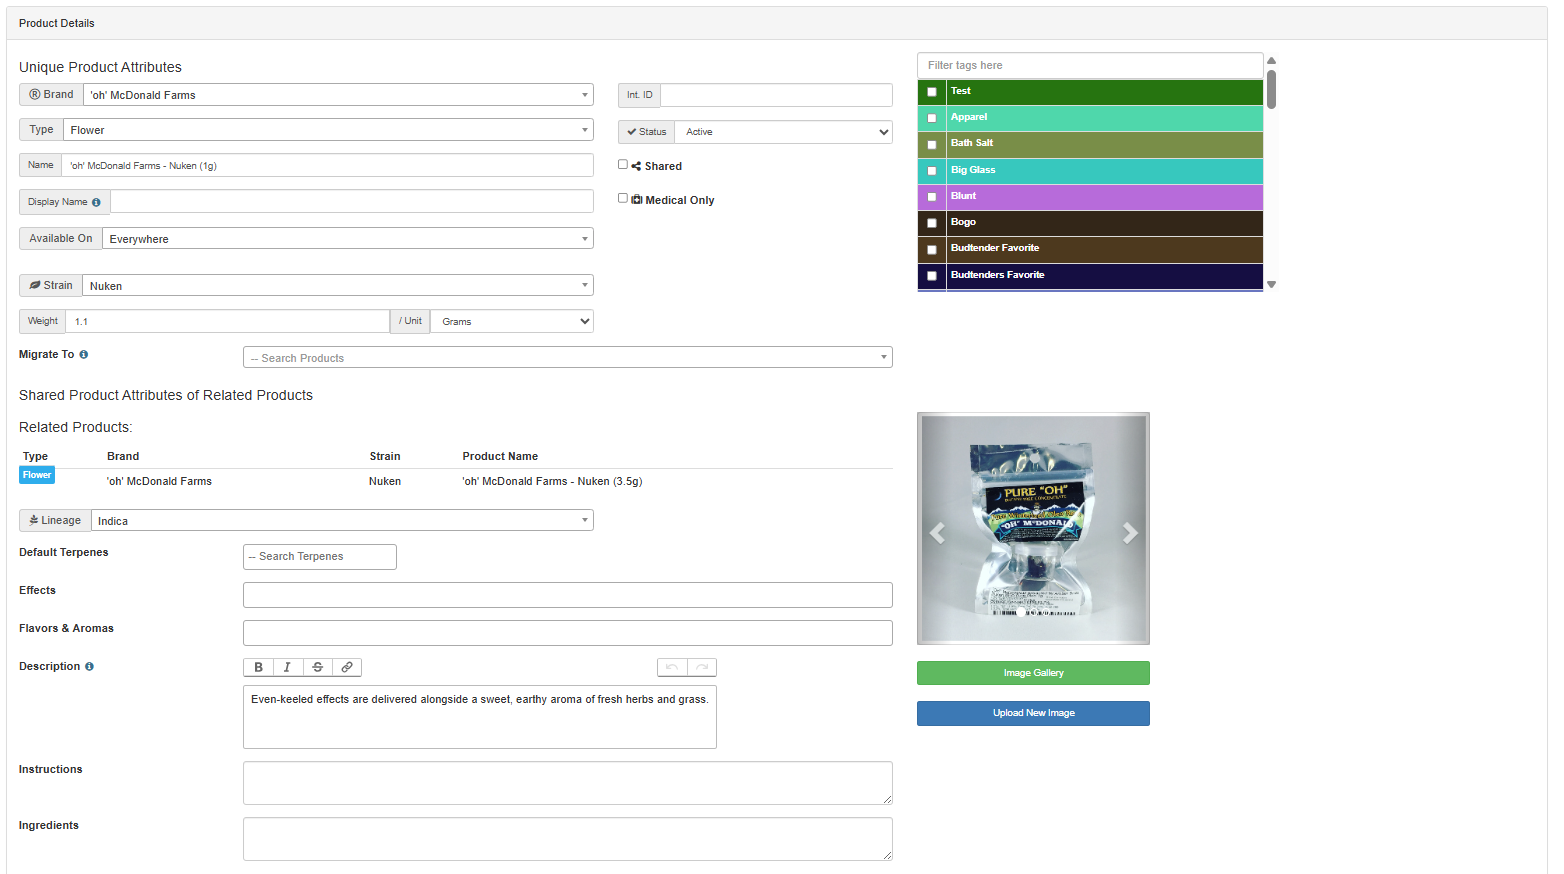Click the insert link icon in description toolbar
1564x874 pixels.
(347, 667)
